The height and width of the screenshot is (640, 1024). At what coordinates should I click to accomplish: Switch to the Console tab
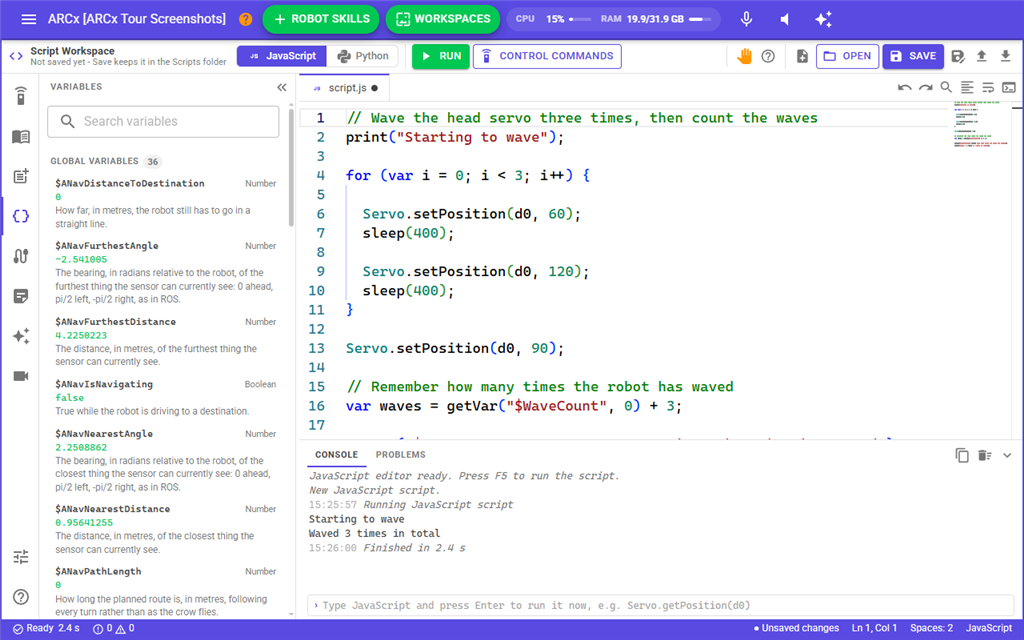(336, 455)
